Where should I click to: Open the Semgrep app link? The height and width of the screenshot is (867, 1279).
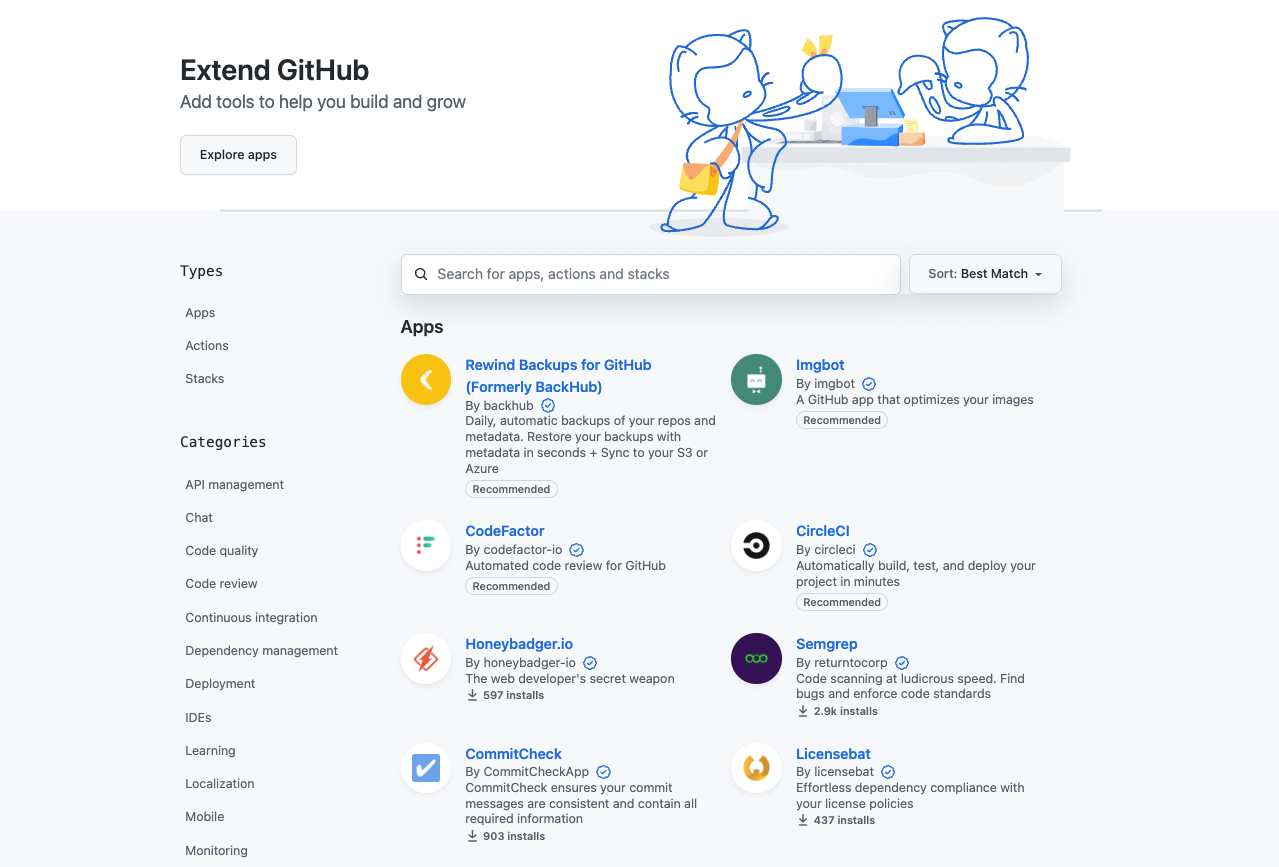click(x=827, y=644)
